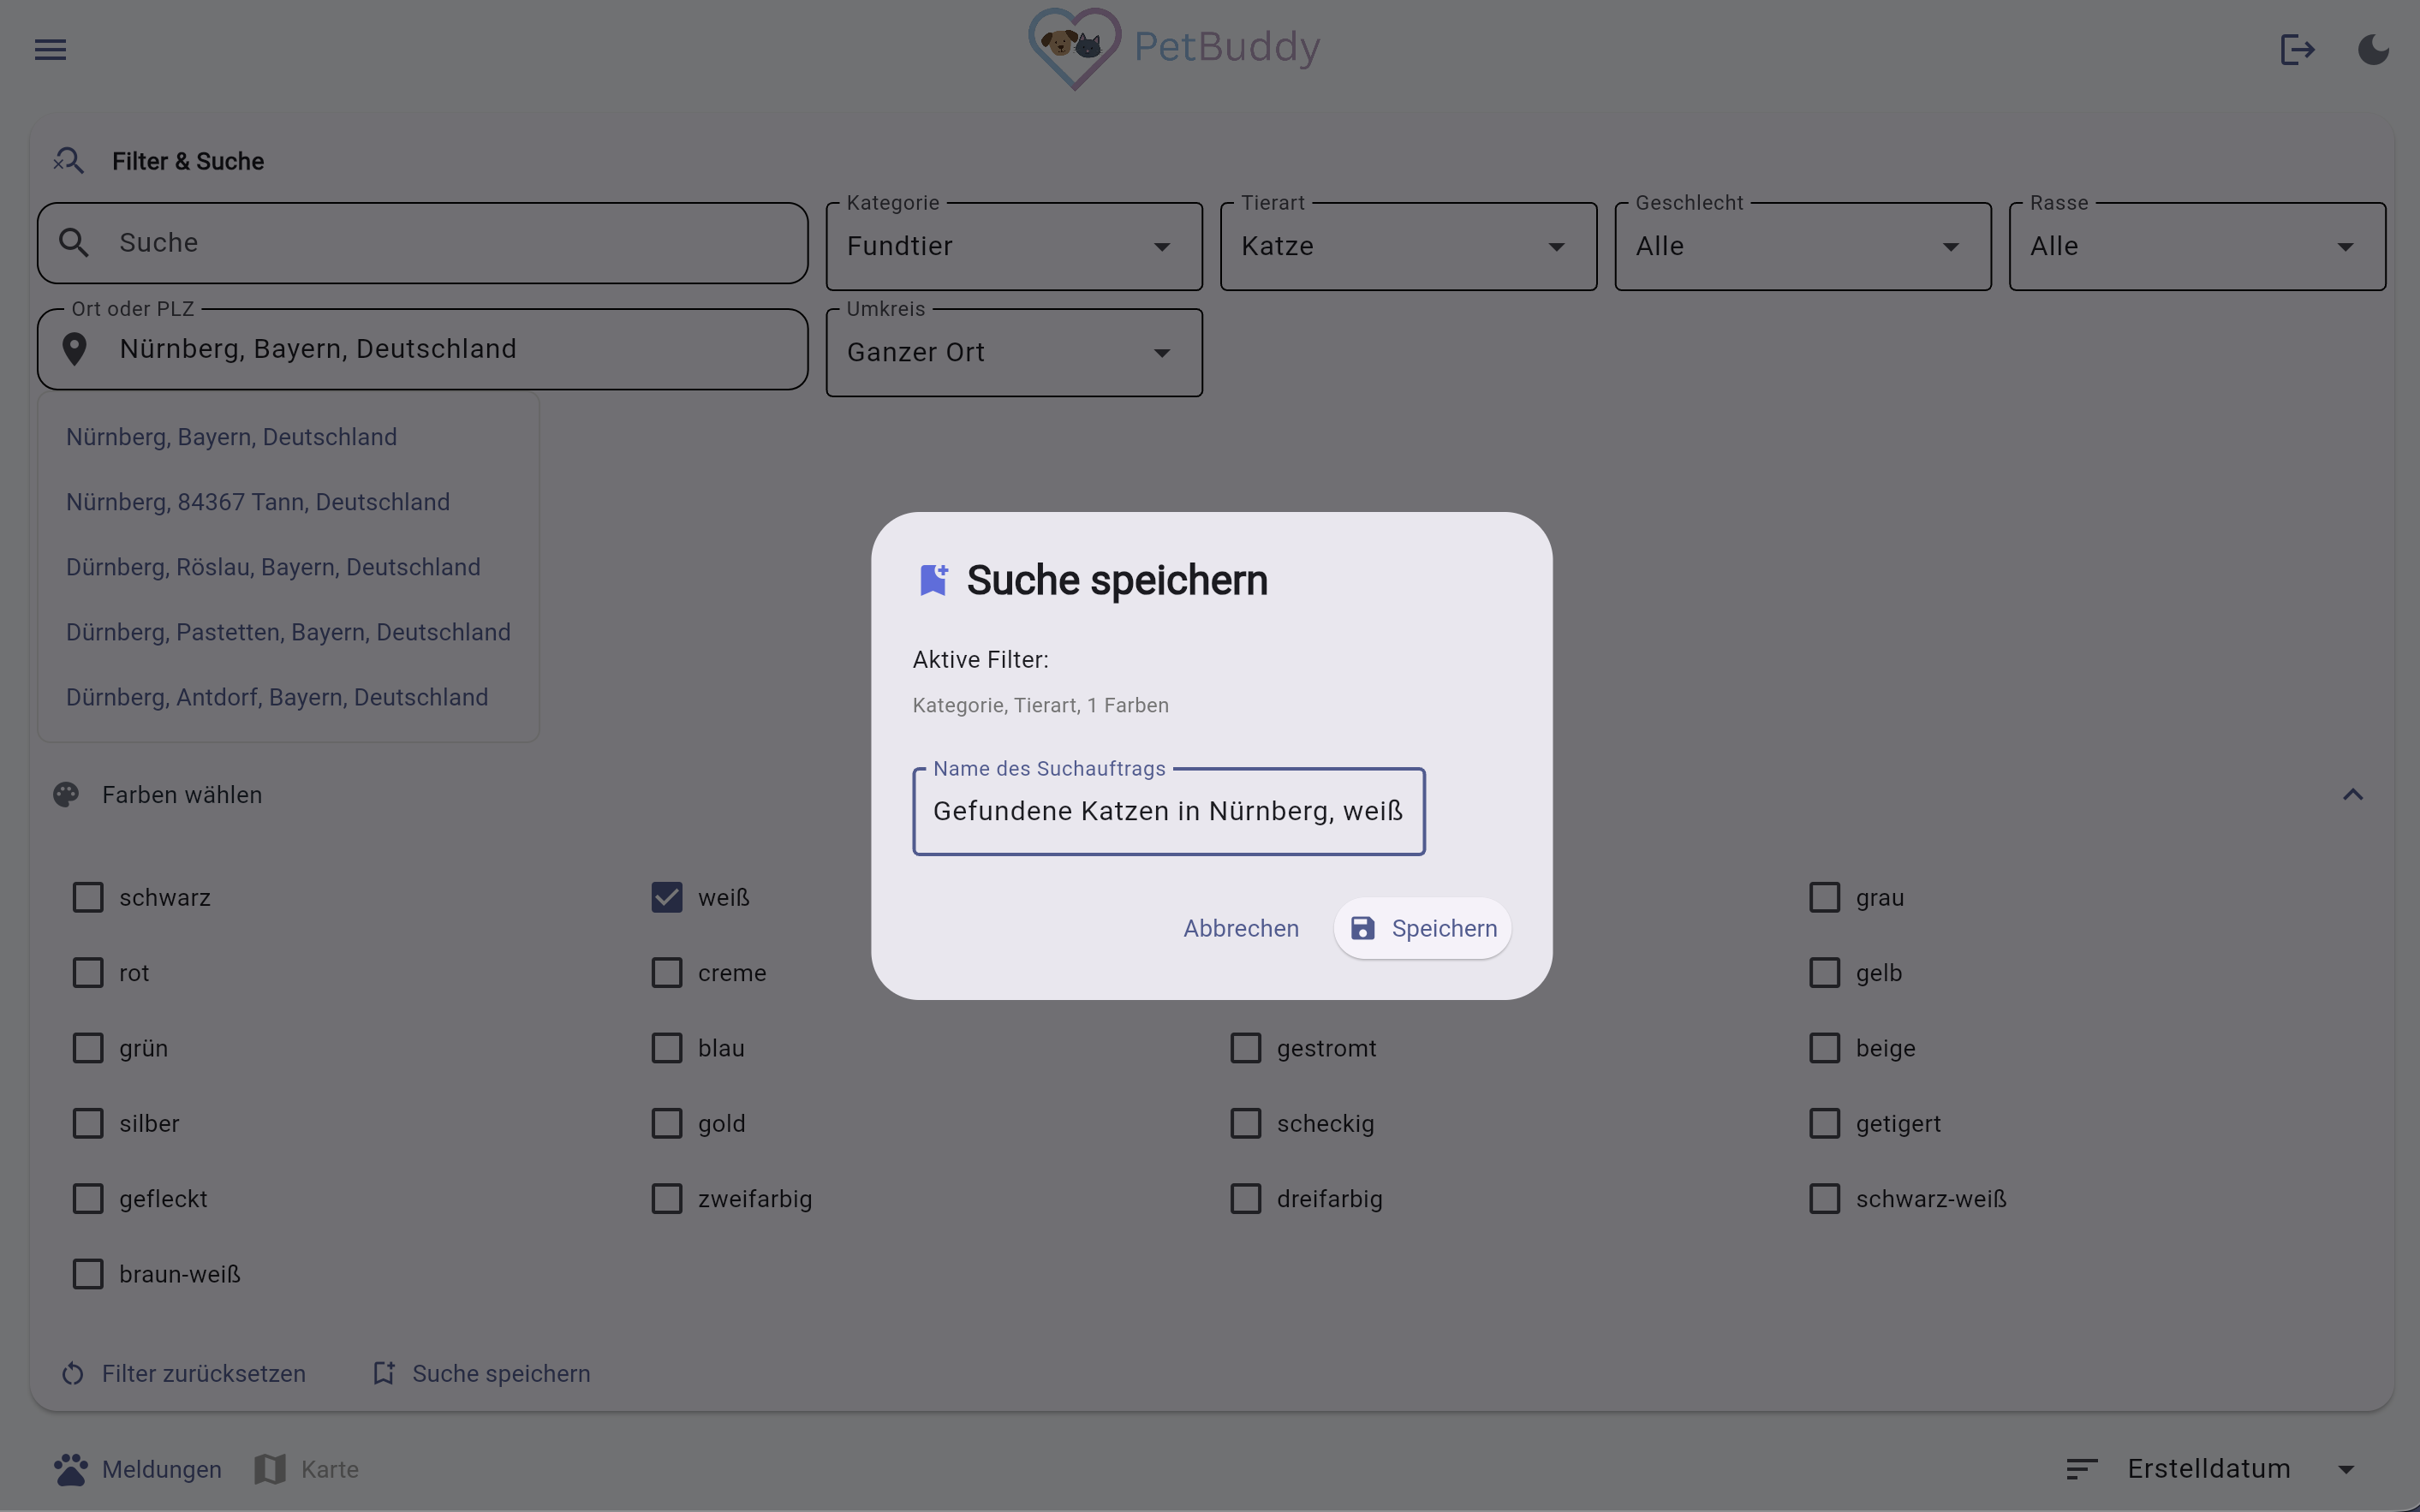Switch to the Karte tab
2420x1512 pixels.
click(x=307, y=1469)
